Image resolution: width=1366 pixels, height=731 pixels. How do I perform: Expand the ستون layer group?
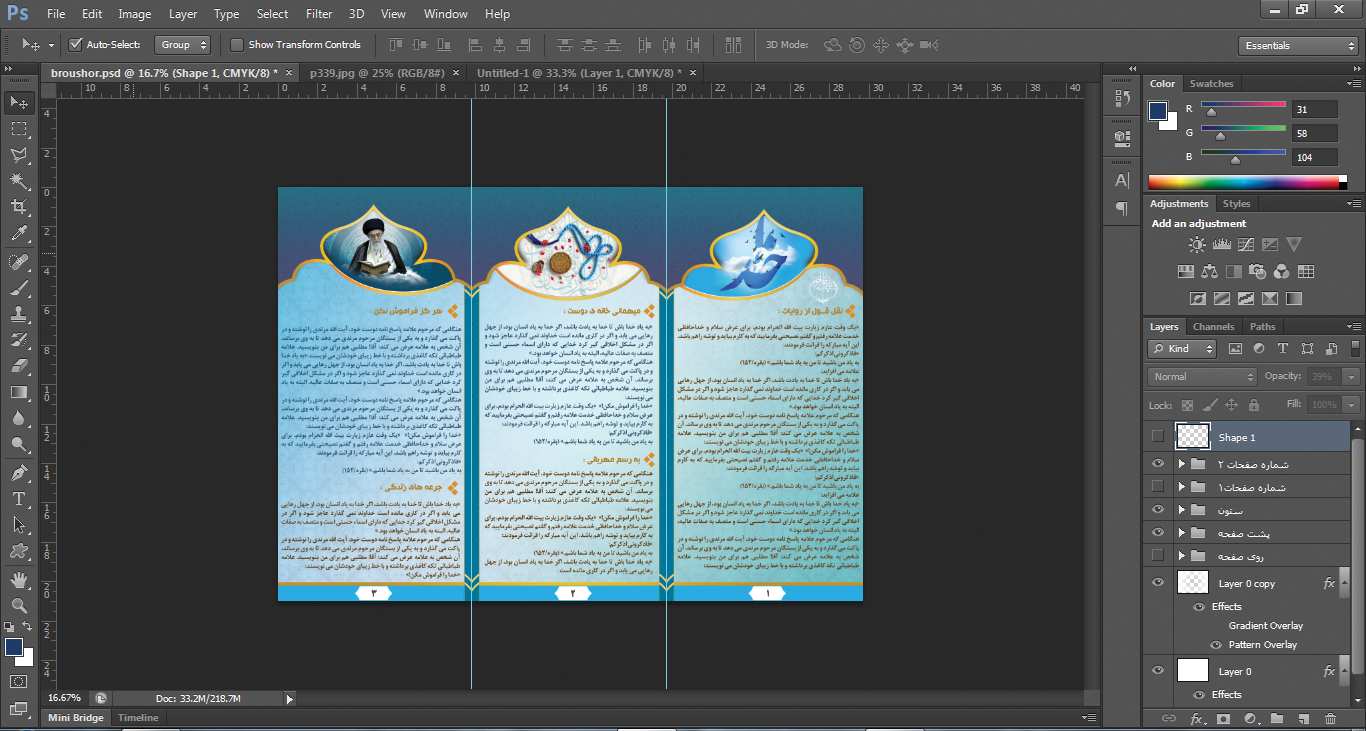pyautogui.click(x=1181, y=511)
